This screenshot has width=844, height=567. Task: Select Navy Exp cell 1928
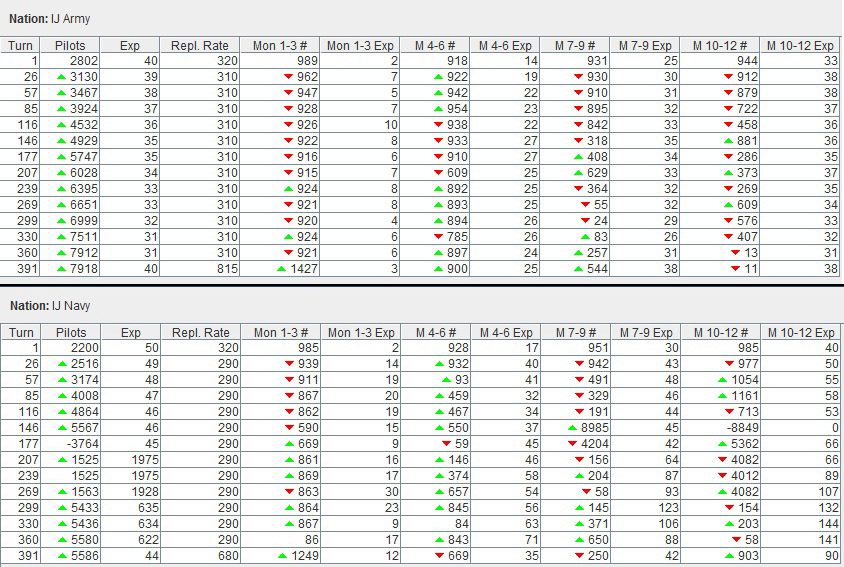tap(131, 492)
